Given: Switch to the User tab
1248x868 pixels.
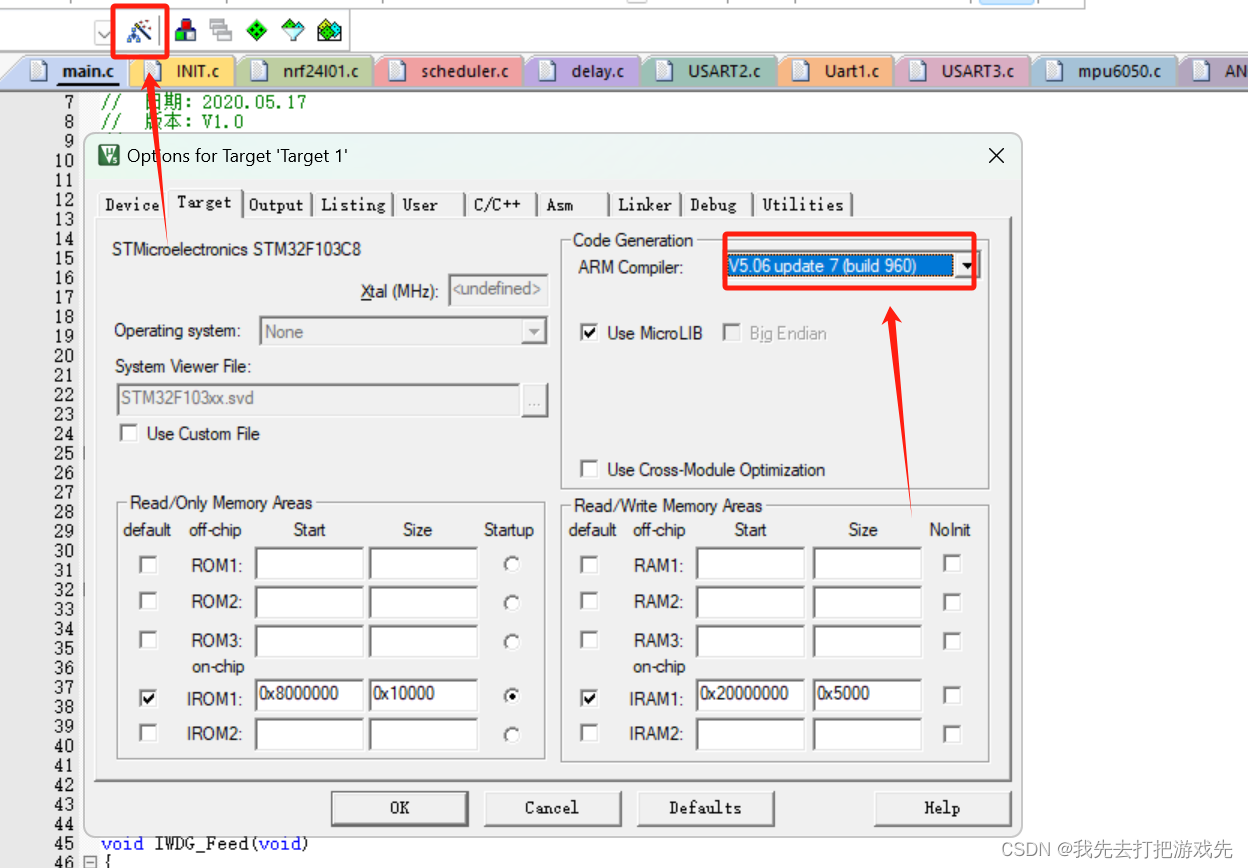Looking at the screenshot, I should [421, 205].
